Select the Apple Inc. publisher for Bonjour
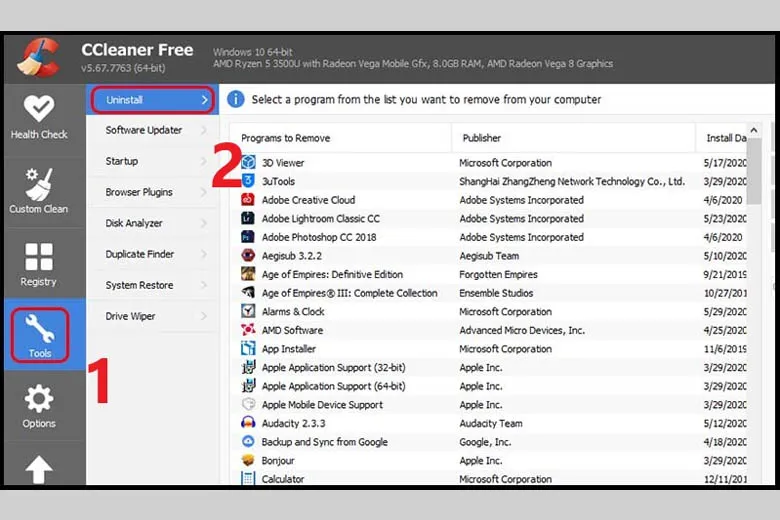The height and width of the screenshot is (520, 780). (481, 461)
